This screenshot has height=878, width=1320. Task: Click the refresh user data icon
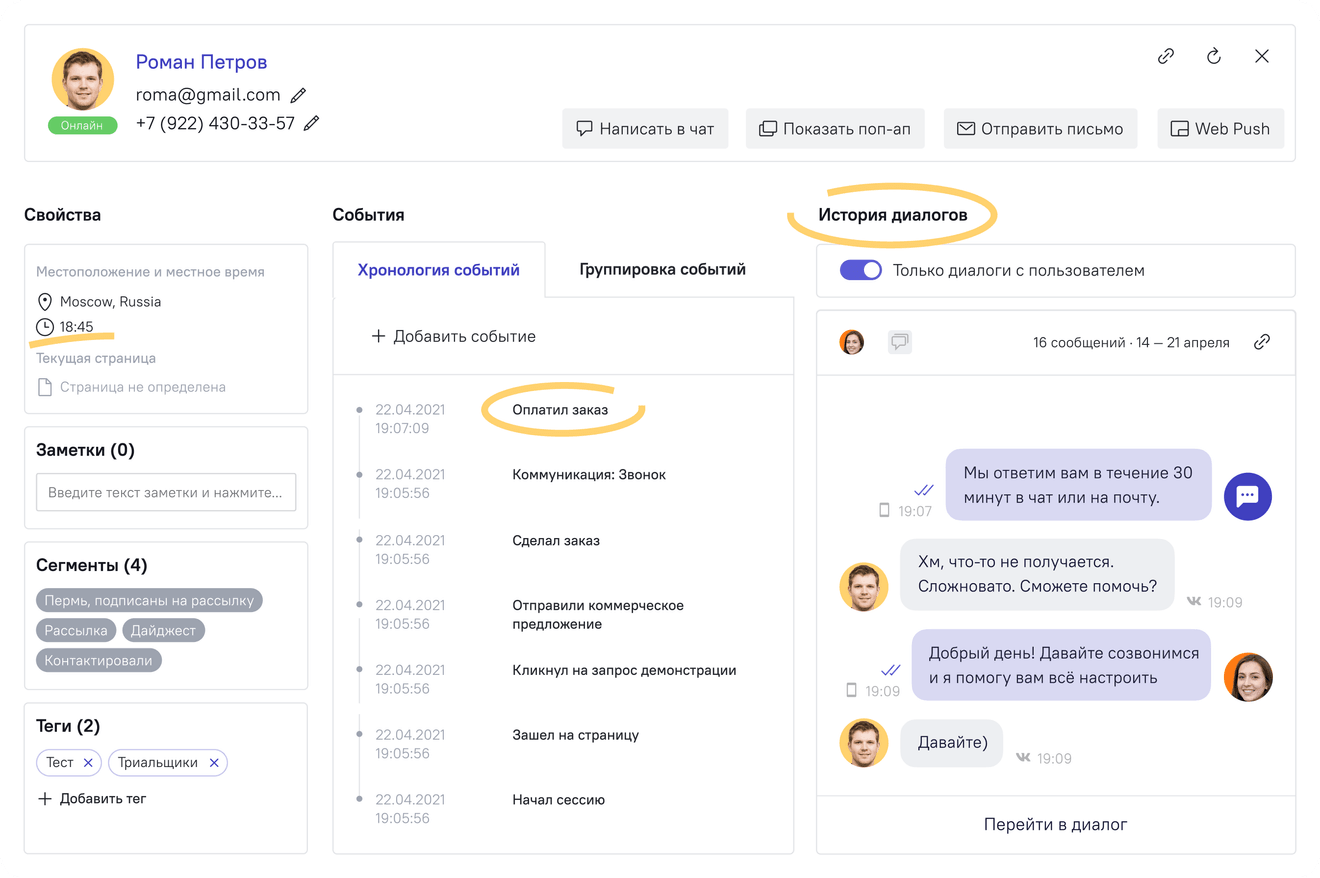coord(1213,56)
